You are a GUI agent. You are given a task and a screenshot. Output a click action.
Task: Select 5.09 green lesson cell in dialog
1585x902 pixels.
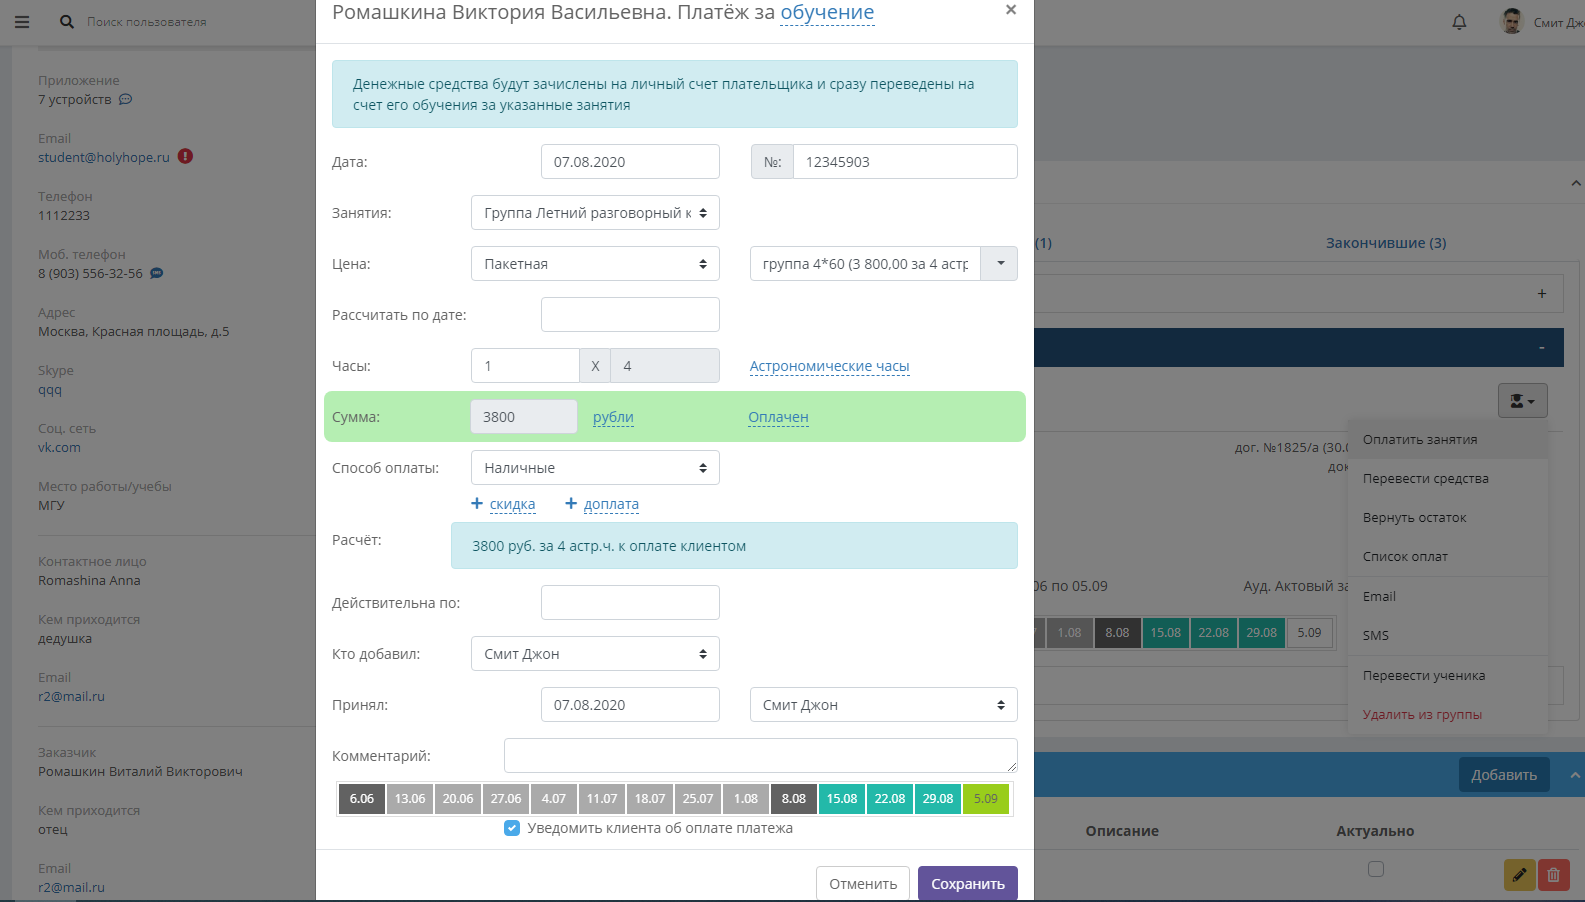[x=986, y=798]
